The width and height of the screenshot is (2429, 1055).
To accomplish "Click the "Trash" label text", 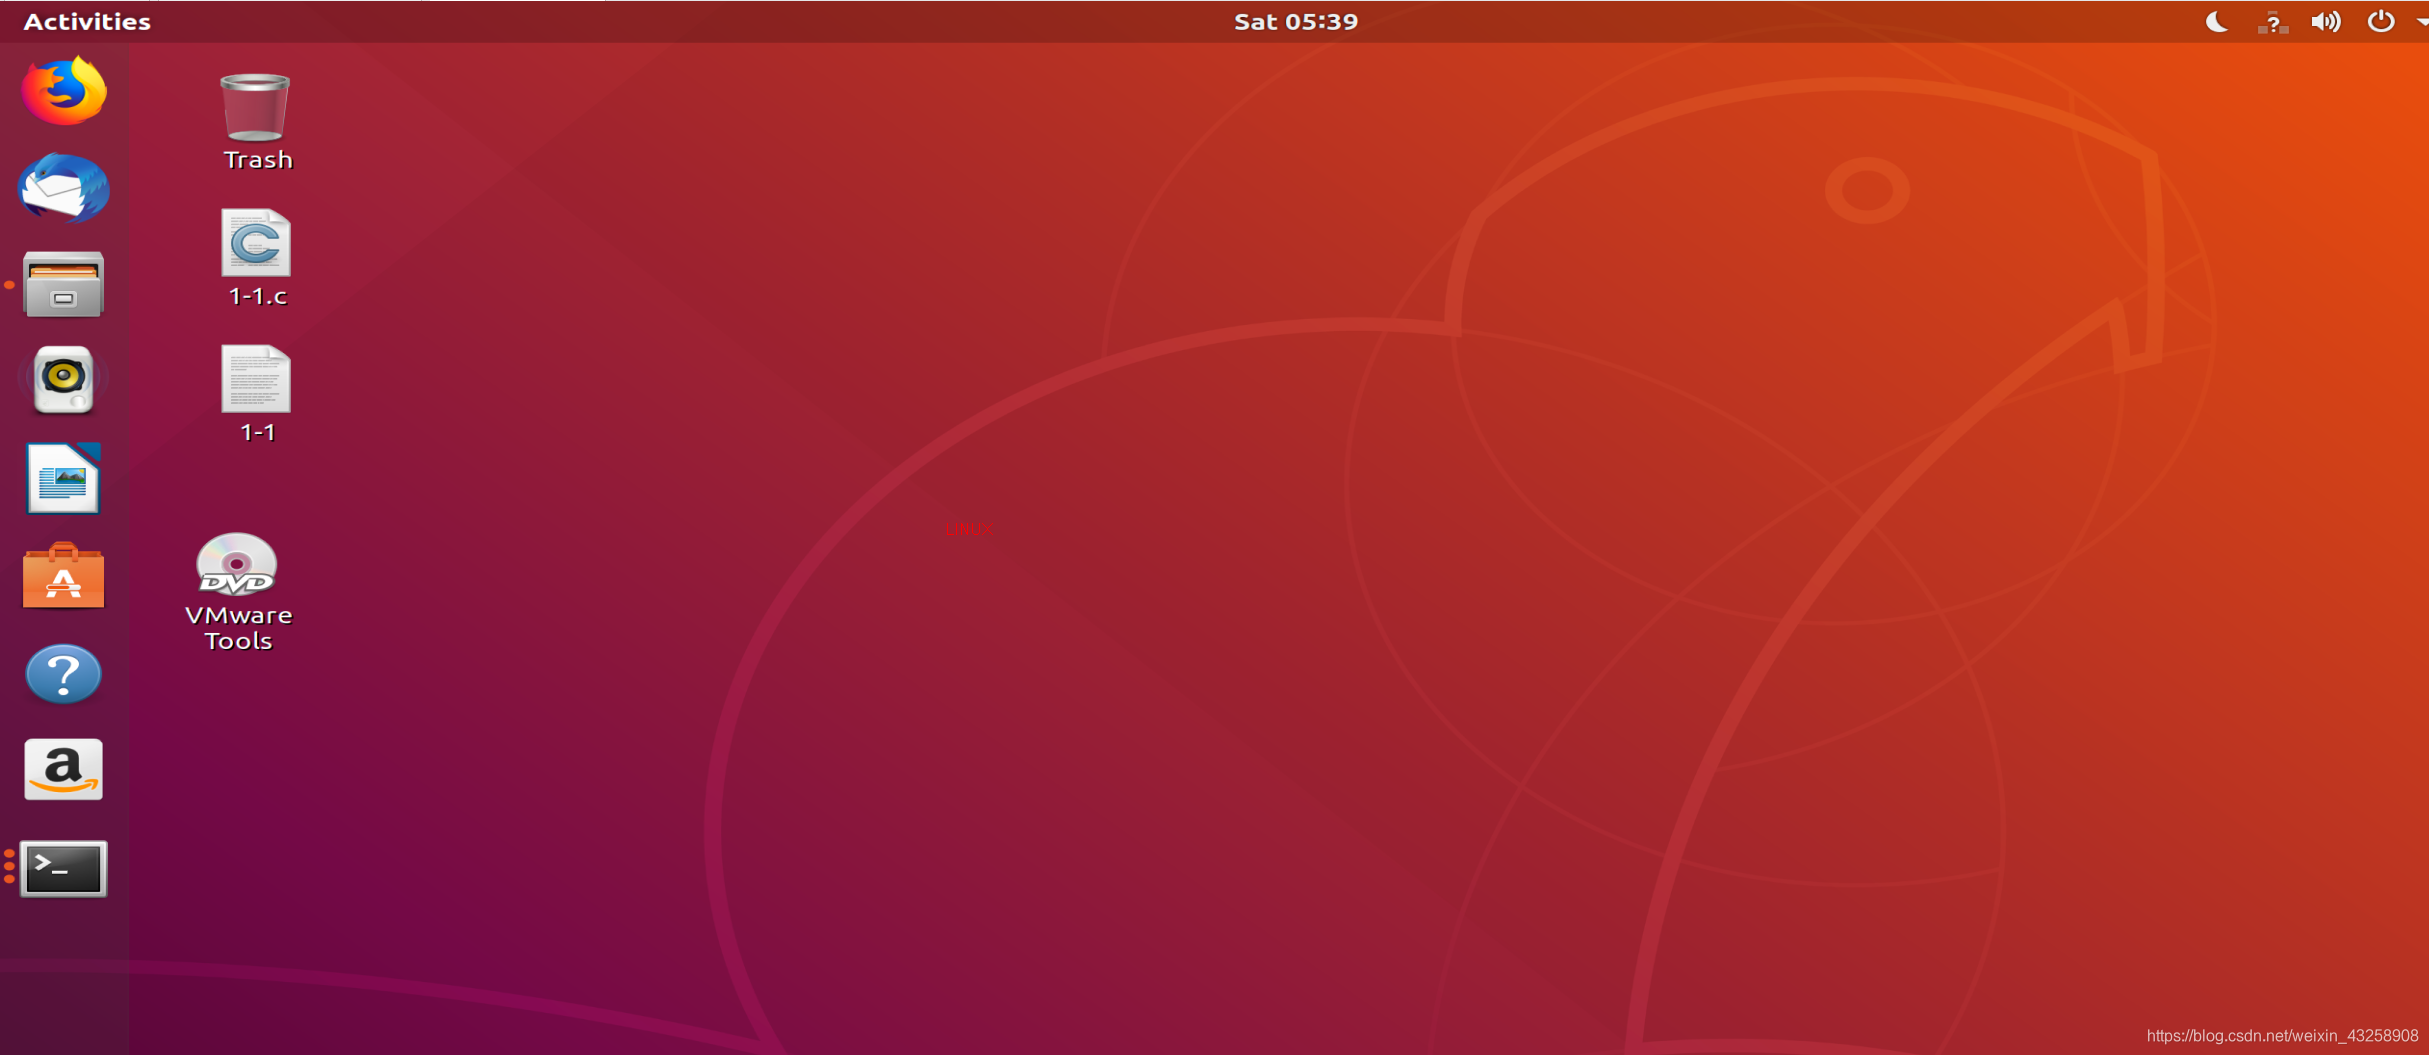I will pos(258,160).
